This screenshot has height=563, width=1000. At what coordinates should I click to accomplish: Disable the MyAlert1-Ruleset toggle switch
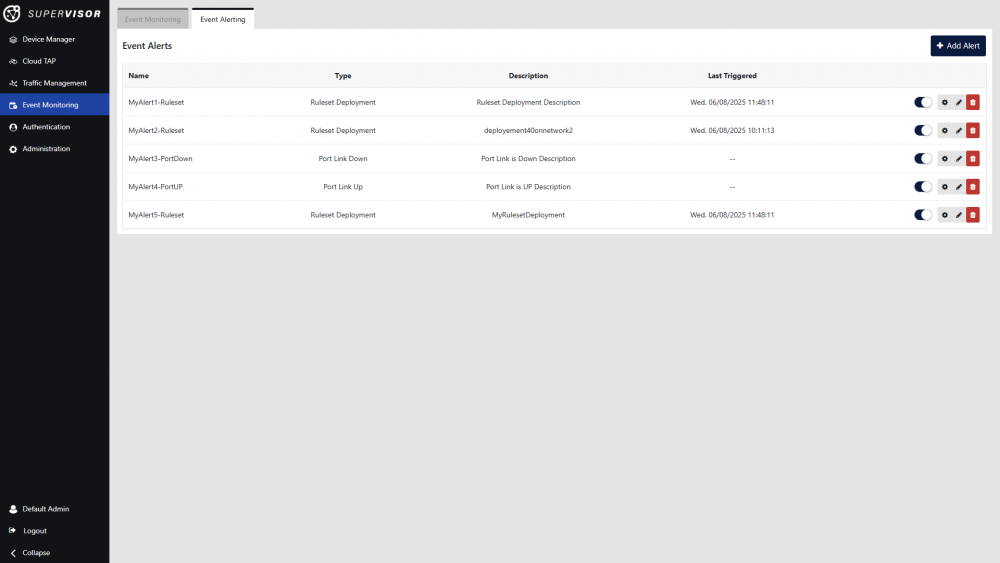pyautogui.click(x=922, y=102)
